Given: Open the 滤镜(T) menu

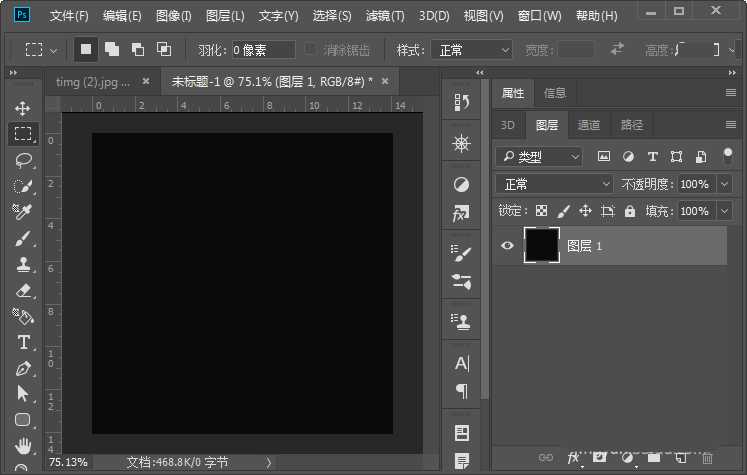Looking at the screenshot, I should (385, 16).
